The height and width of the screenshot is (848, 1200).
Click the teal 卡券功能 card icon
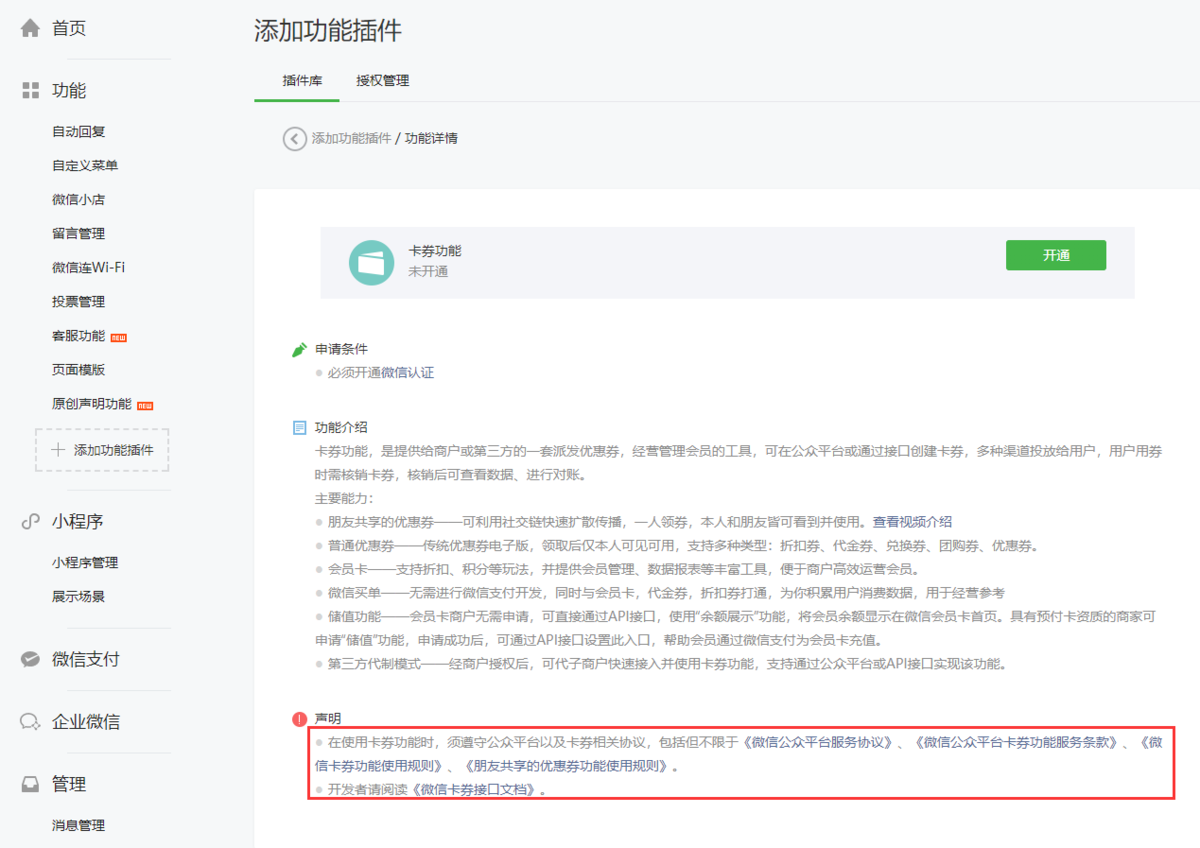[371, 262]
